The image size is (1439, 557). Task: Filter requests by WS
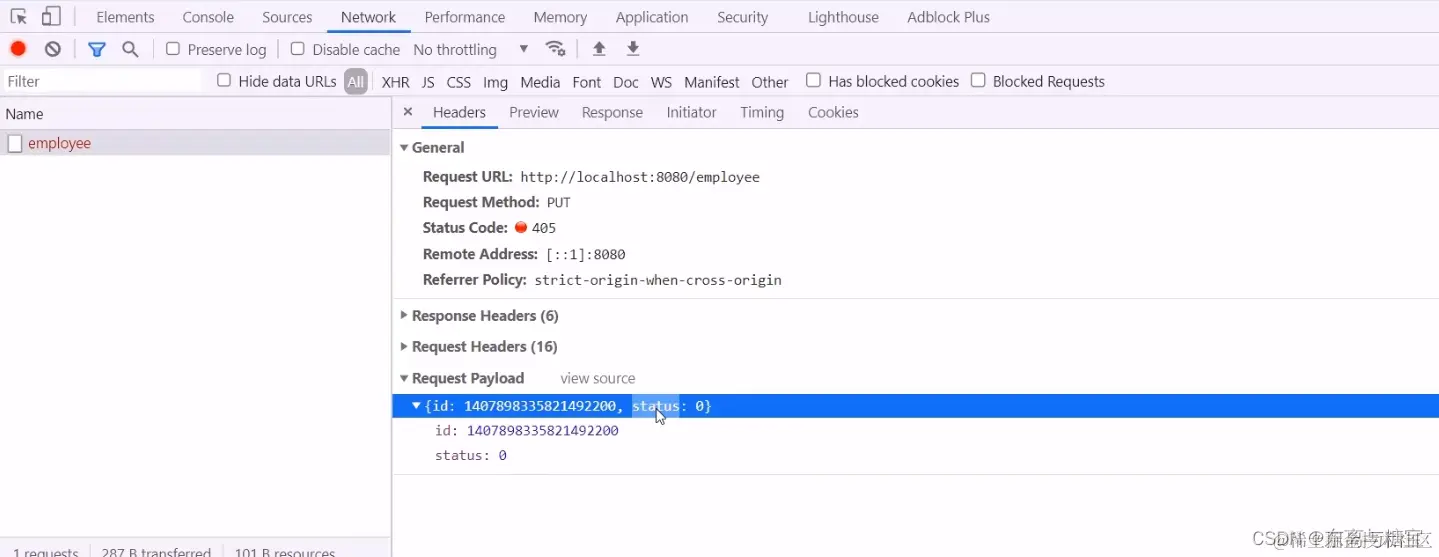(661, 82)
